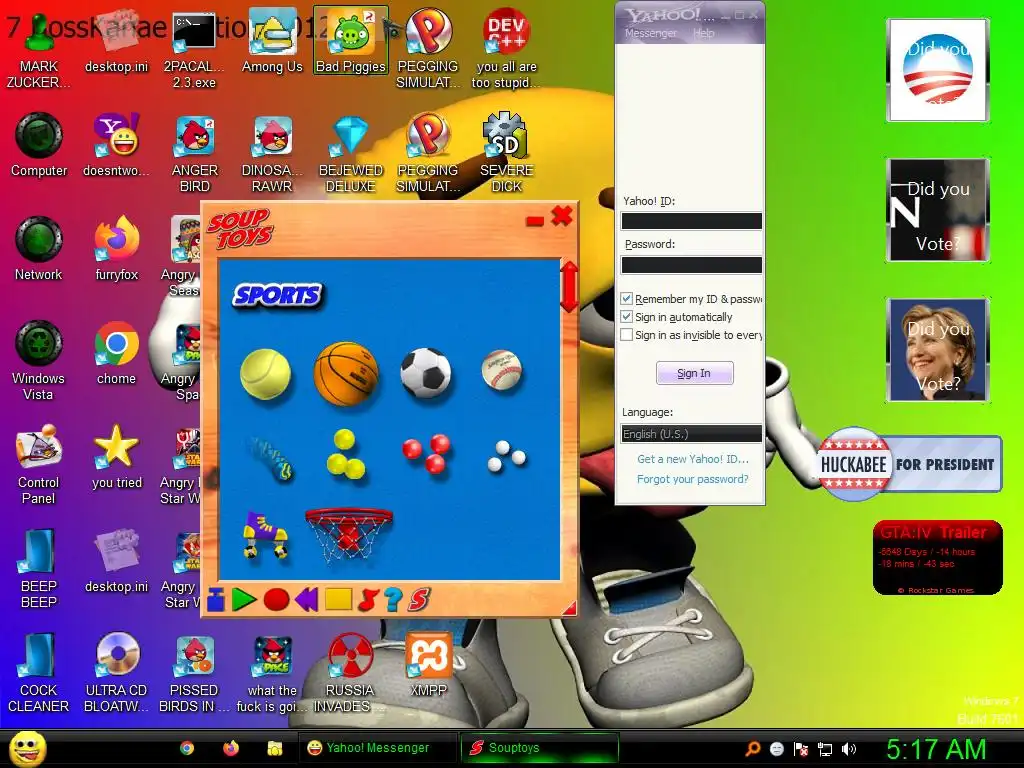Viewport: 1024px width, 768px height.
Task: Open BEJEWED DELUXE desktop icon
Action: (351, 153)
